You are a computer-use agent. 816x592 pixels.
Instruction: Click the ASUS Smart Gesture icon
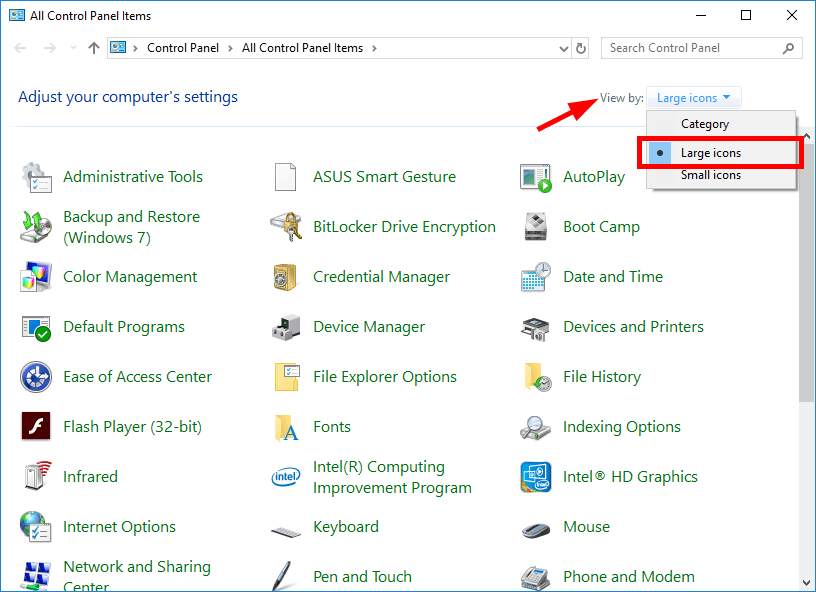285,177
